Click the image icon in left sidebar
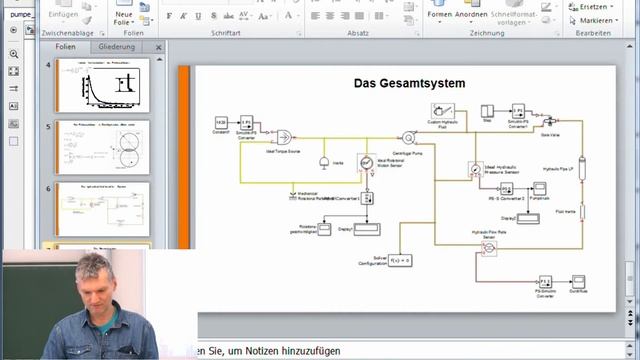 click(x=13, y=124)
